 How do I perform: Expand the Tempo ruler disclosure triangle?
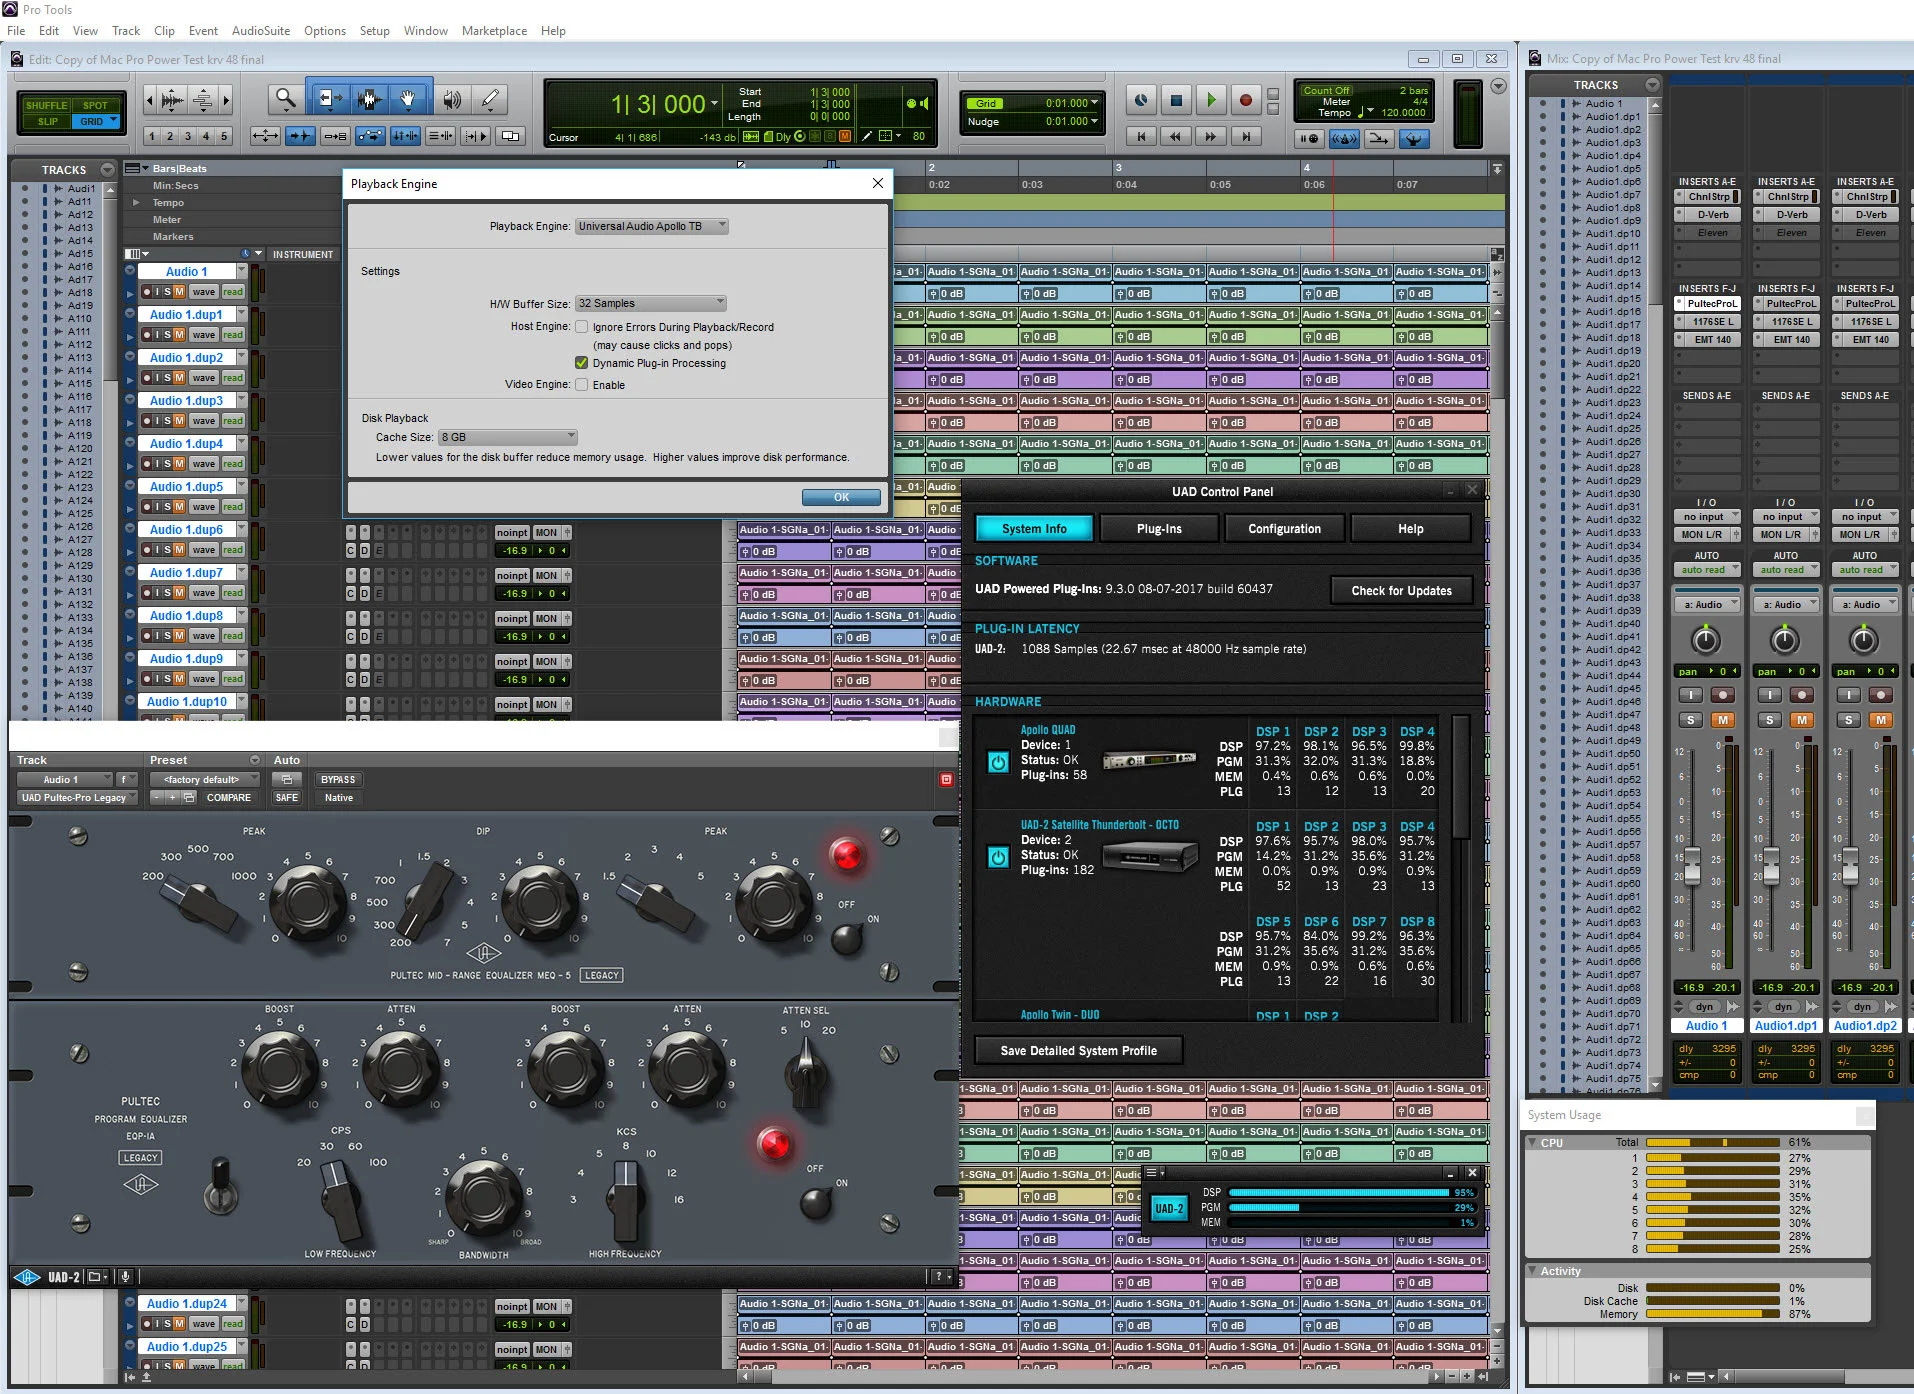136,202
